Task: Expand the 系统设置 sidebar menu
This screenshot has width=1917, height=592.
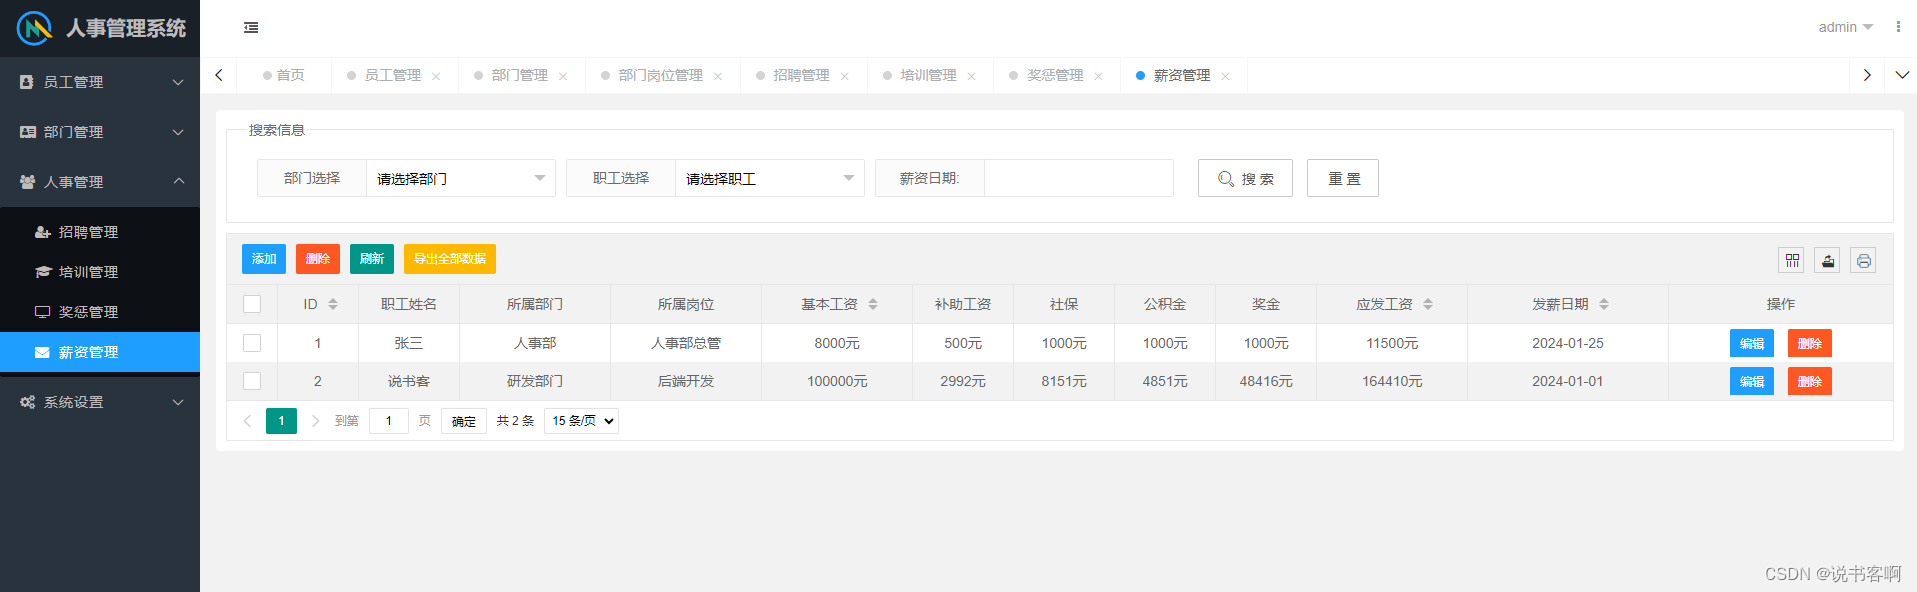Action: click(x=100, y=402)
